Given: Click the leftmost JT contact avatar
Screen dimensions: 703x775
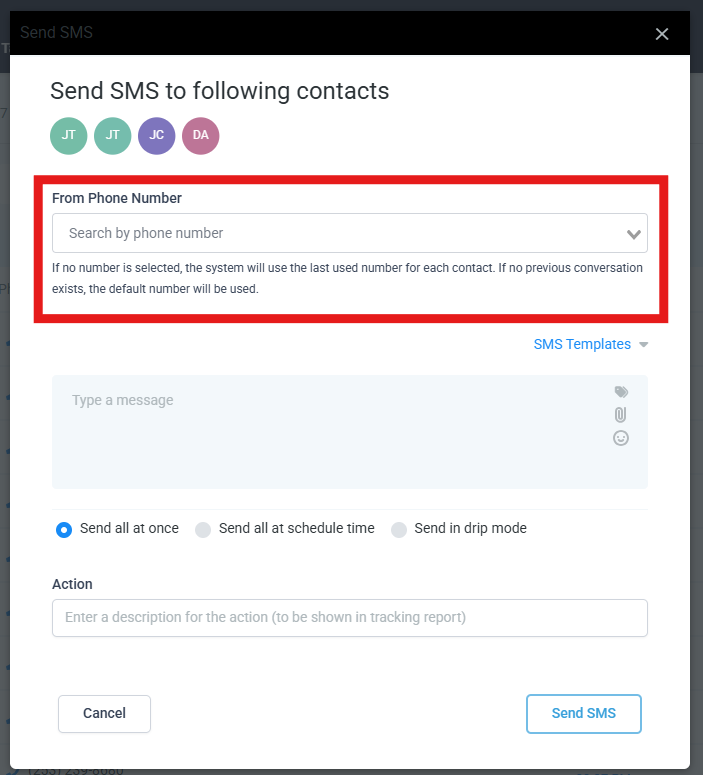Looking at the screenshot, I should pos(69,136).
